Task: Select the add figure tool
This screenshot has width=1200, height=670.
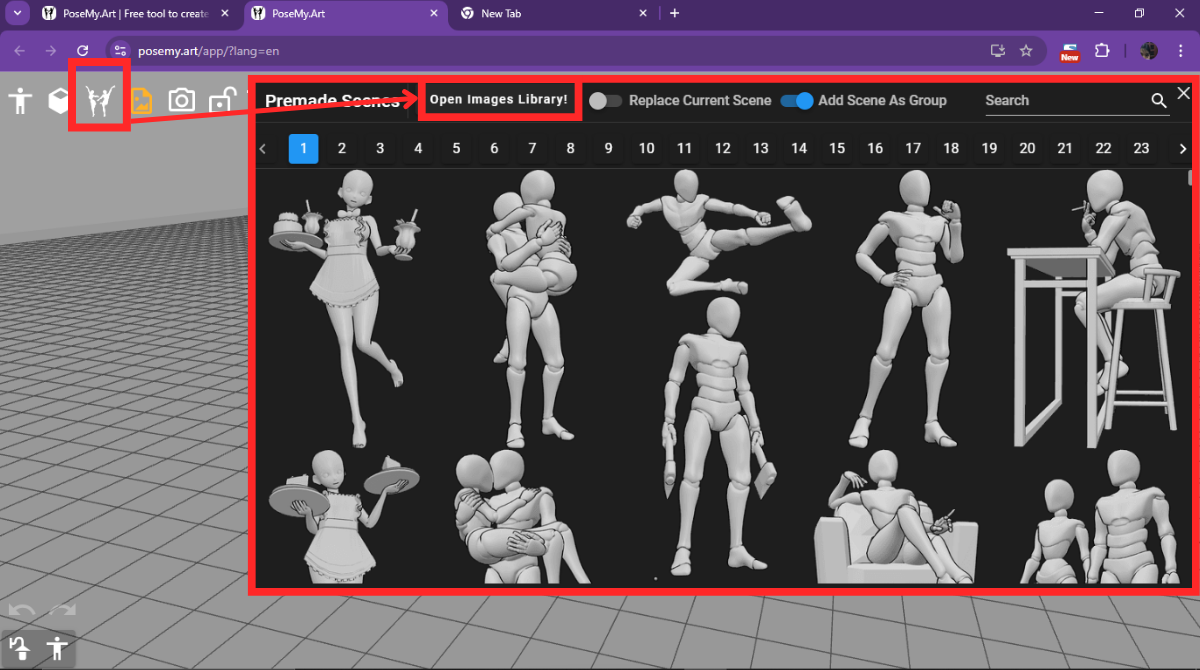Action: [x=20, y=101]
